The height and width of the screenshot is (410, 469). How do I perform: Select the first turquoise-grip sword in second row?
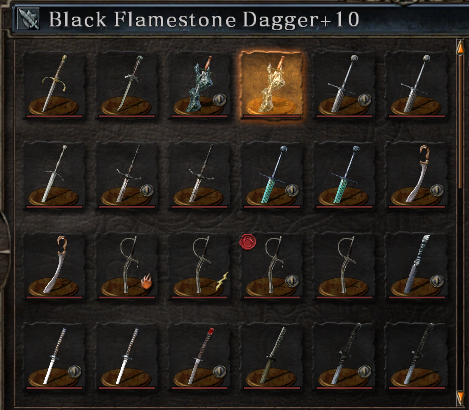pyautogui.click(x=272, y=176)
